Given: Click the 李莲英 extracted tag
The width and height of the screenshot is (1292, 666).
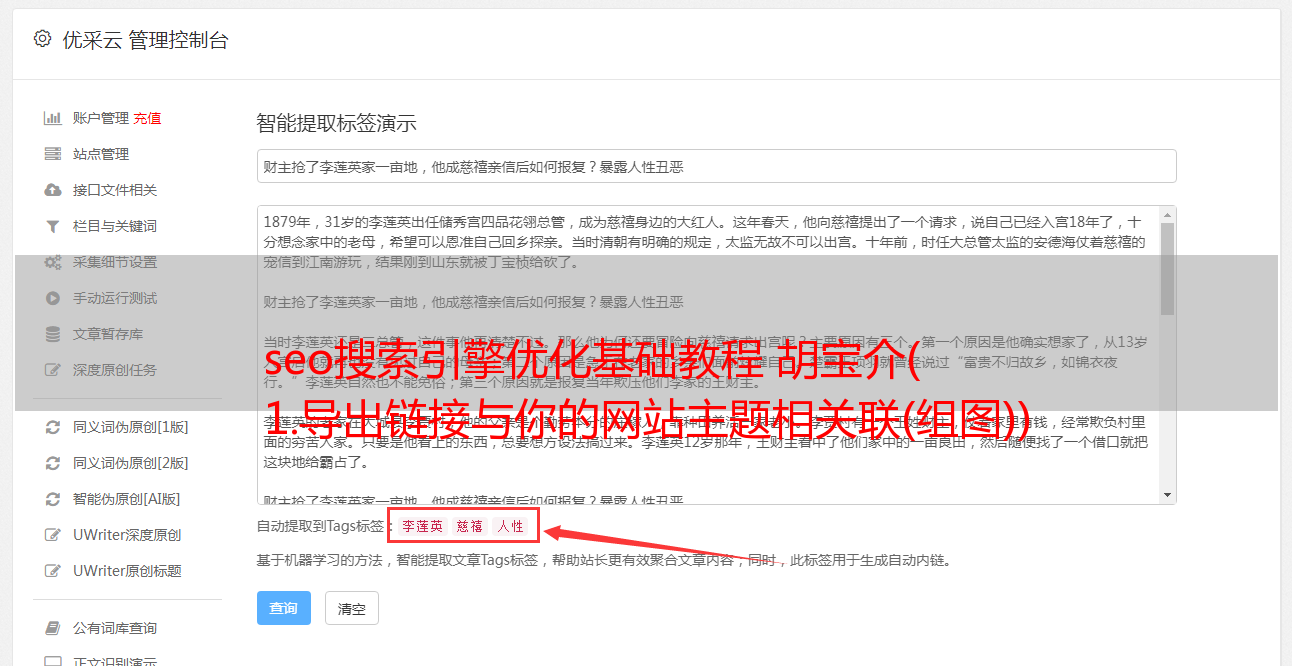Looking at the screenshot, I should tap(423, 526).
